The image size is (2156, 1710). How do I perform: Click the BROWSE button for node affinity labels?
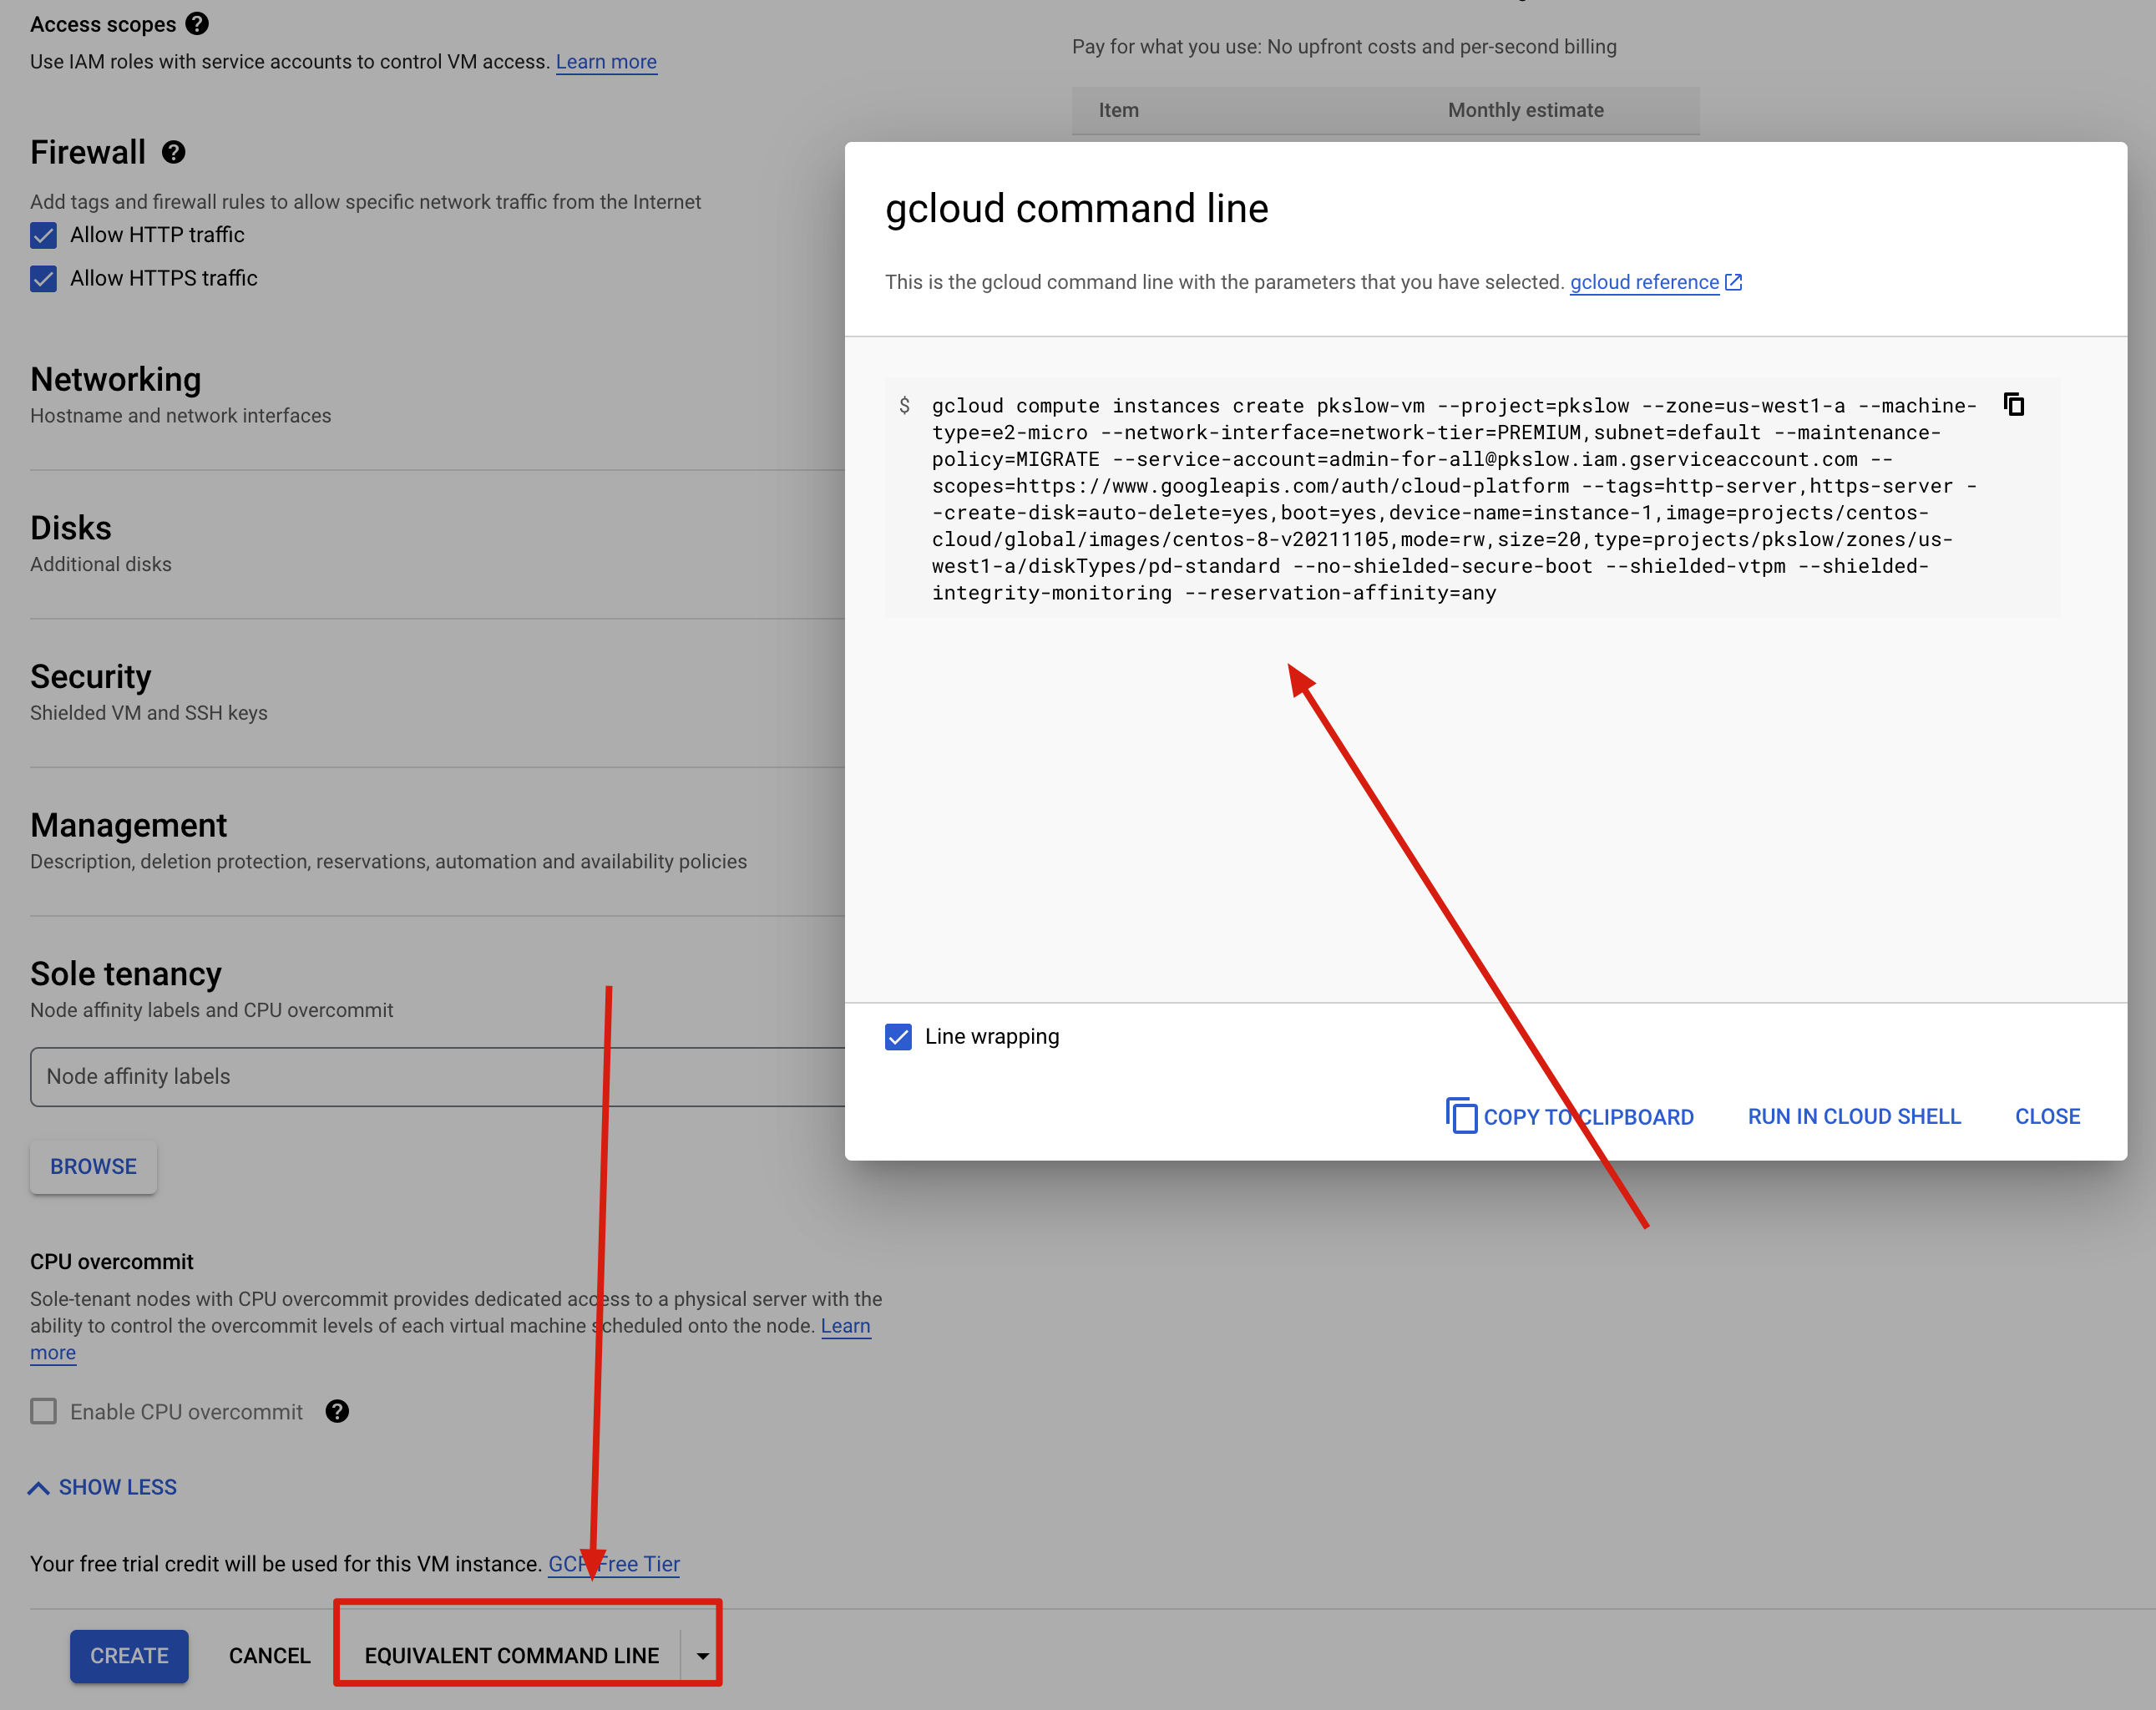(93, 1166)
